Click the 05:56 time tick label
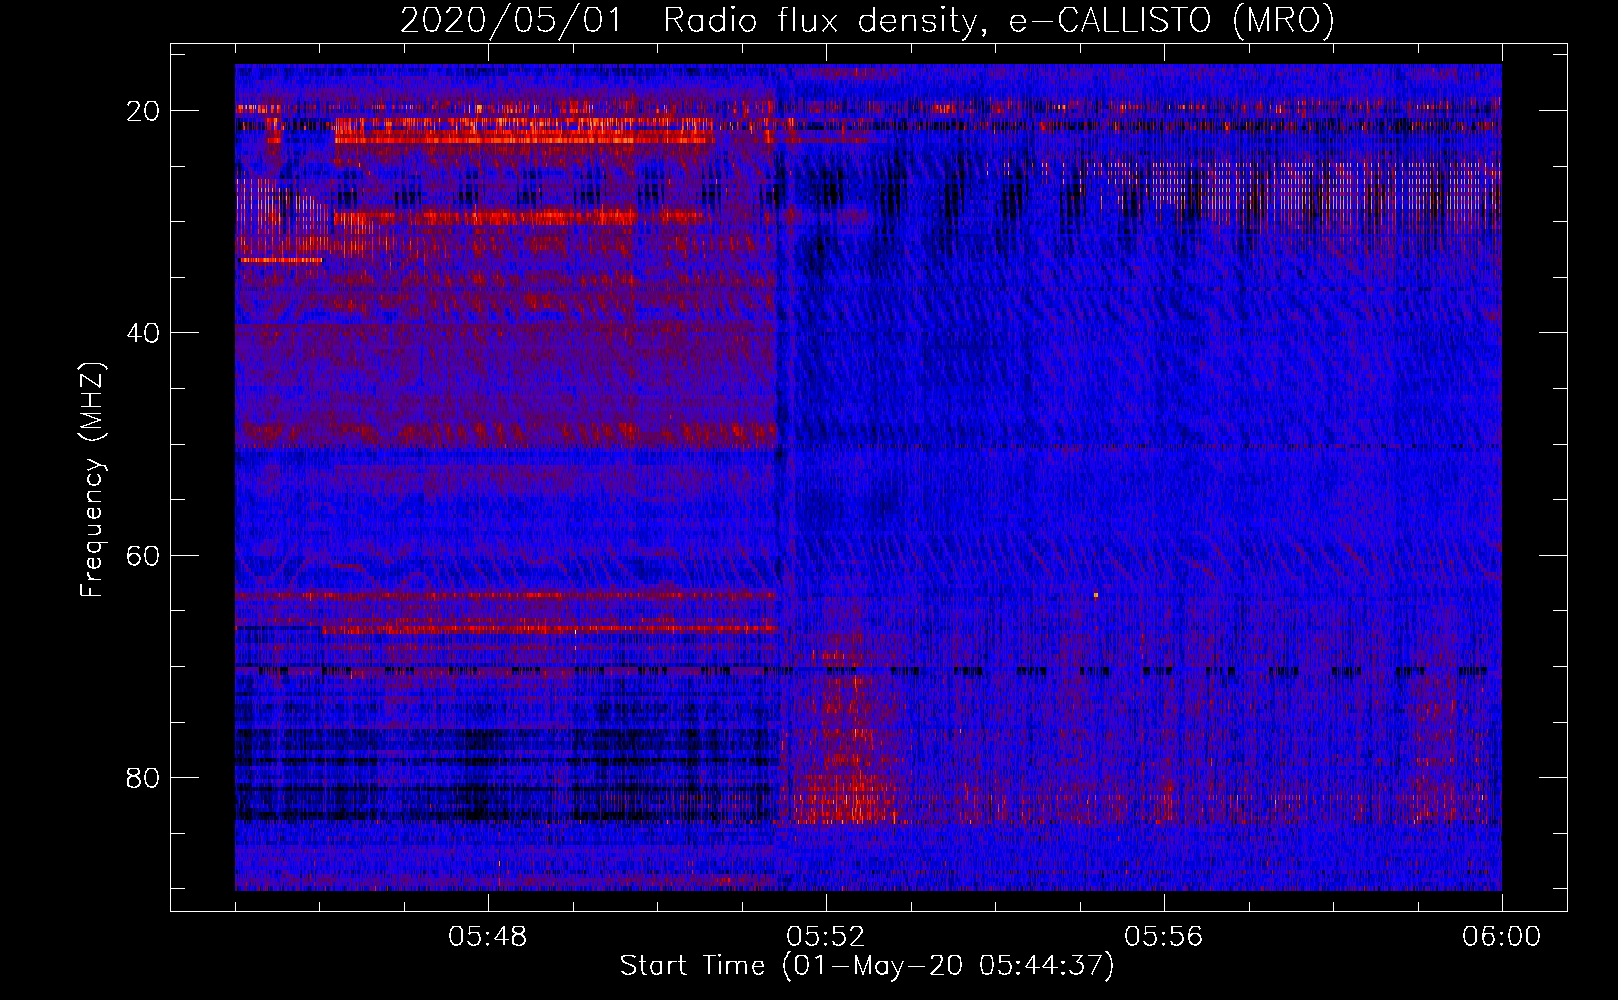This screenshot has width=1618, height=1000. [1164, 937]
